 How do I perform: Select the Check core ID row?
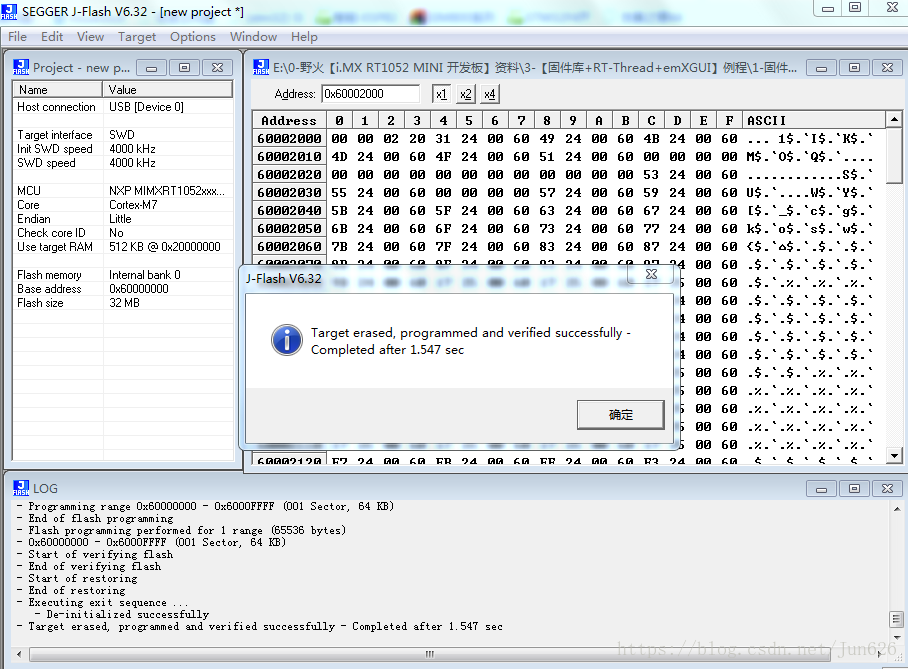coord(123,233)
